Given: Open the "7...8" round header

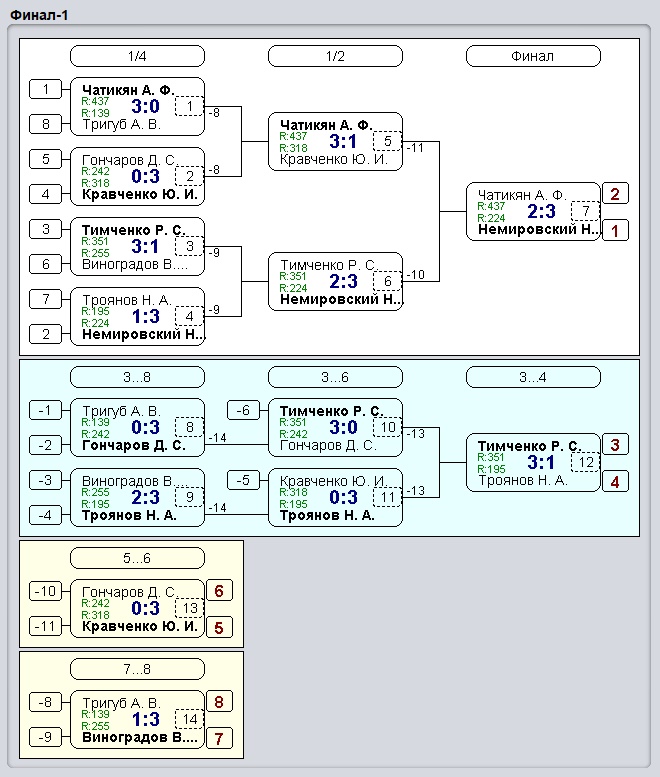Looking at the screenshot, I should [137, 669].
